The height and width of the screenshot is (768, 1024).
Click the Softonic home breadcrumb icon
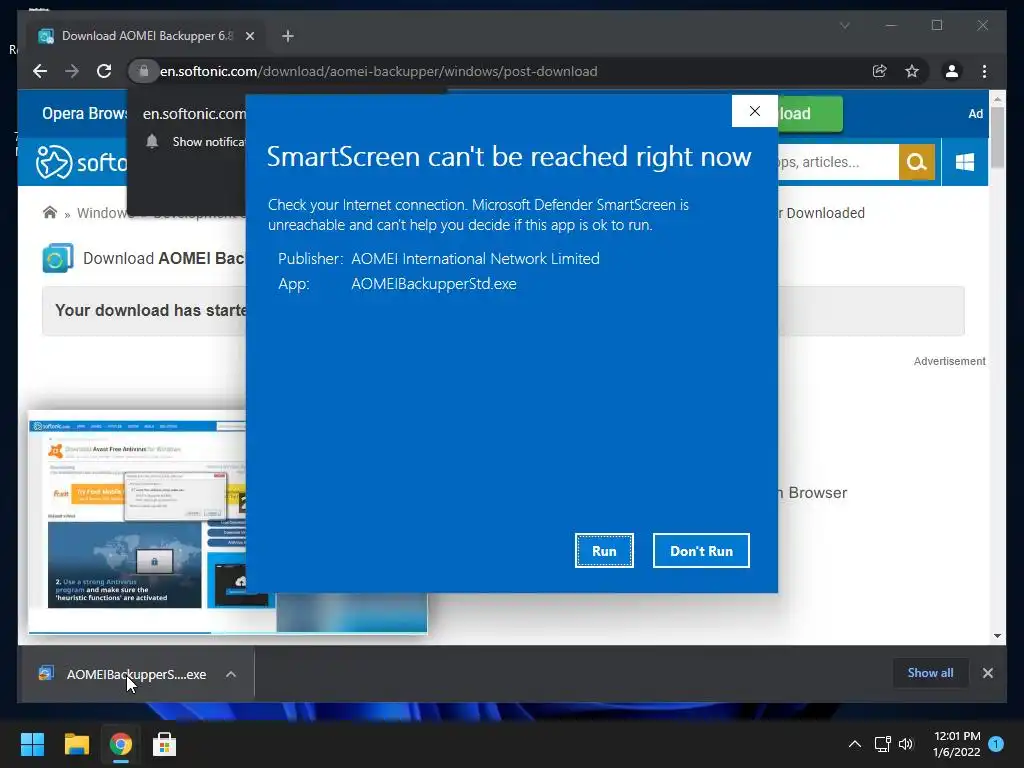tap(50, 213)
